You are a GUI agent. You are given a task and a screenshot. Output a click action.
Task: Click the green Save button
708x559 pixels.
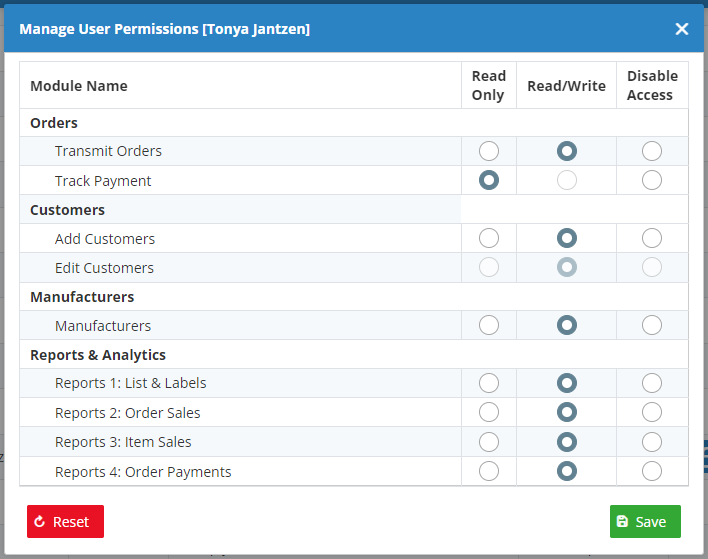click(645, 521)
